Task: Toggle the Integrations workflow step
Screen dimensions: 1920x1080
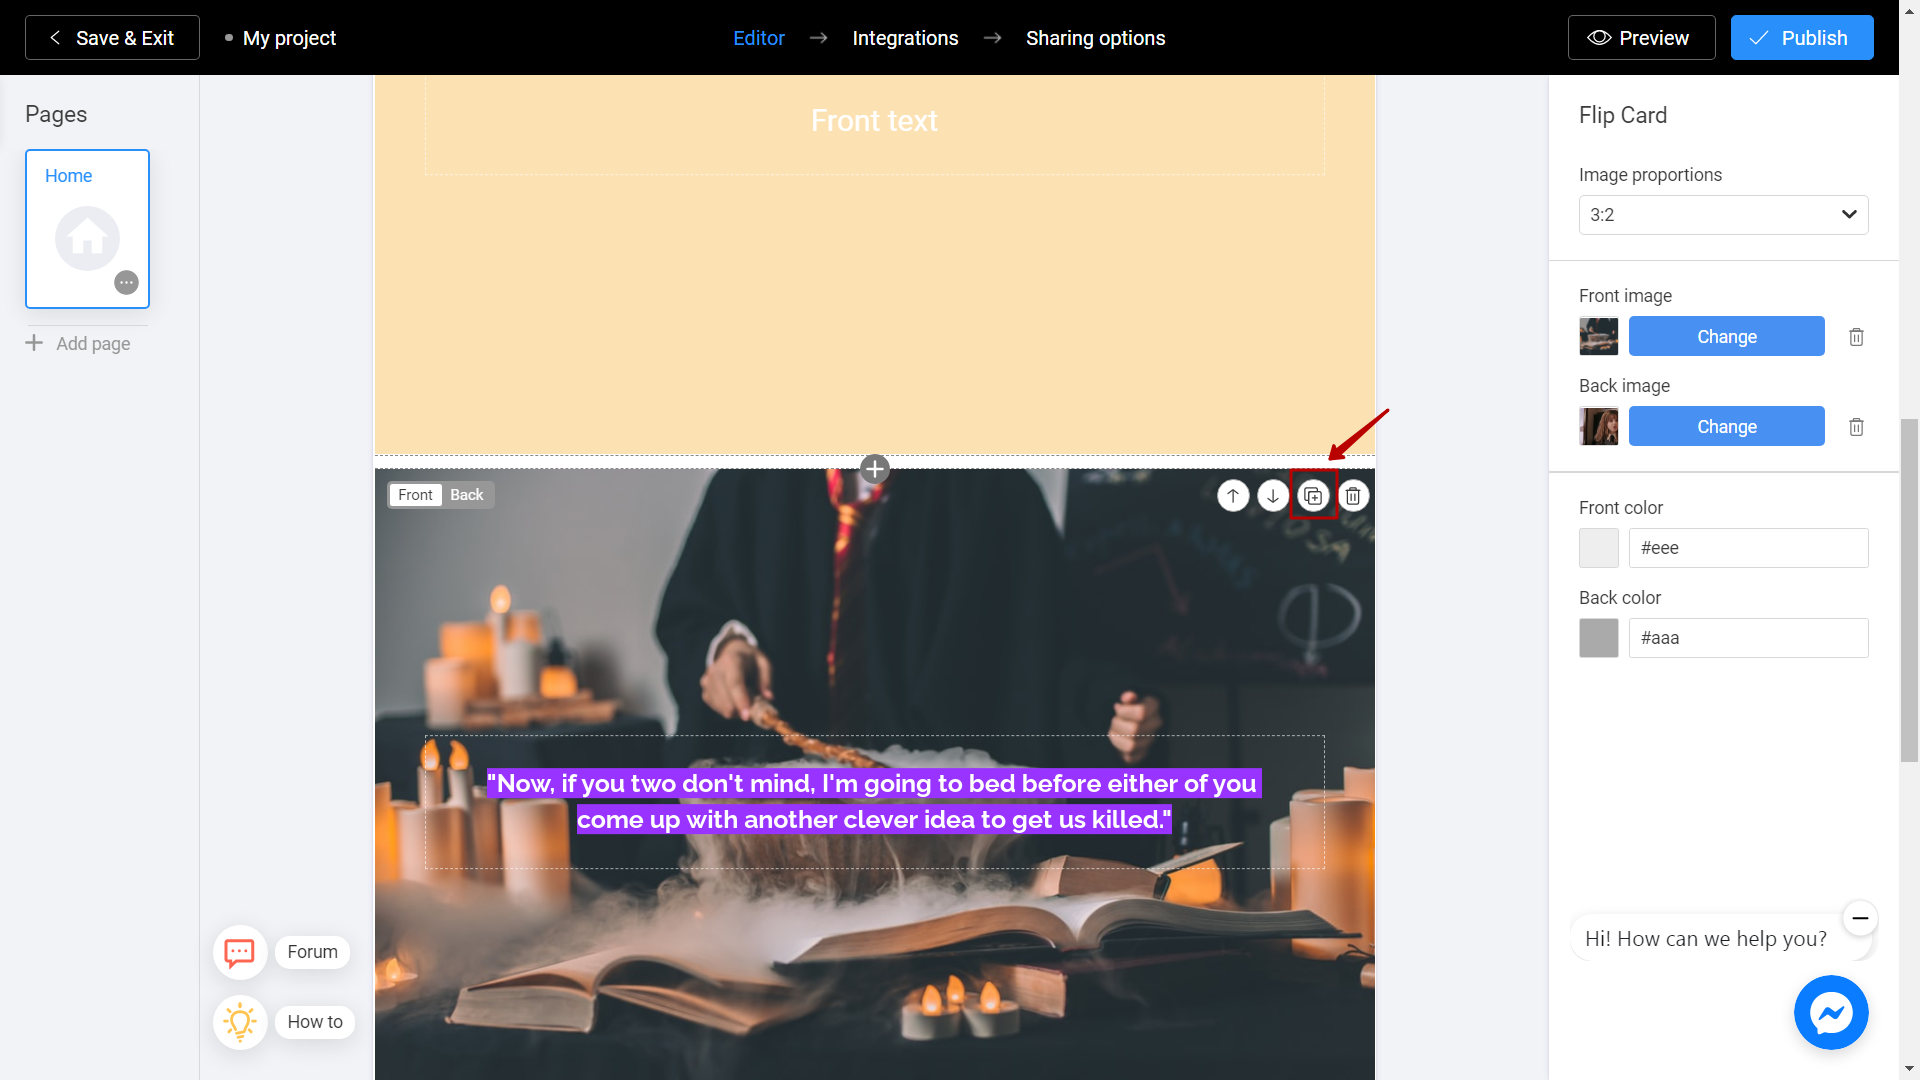Action: 905,37
